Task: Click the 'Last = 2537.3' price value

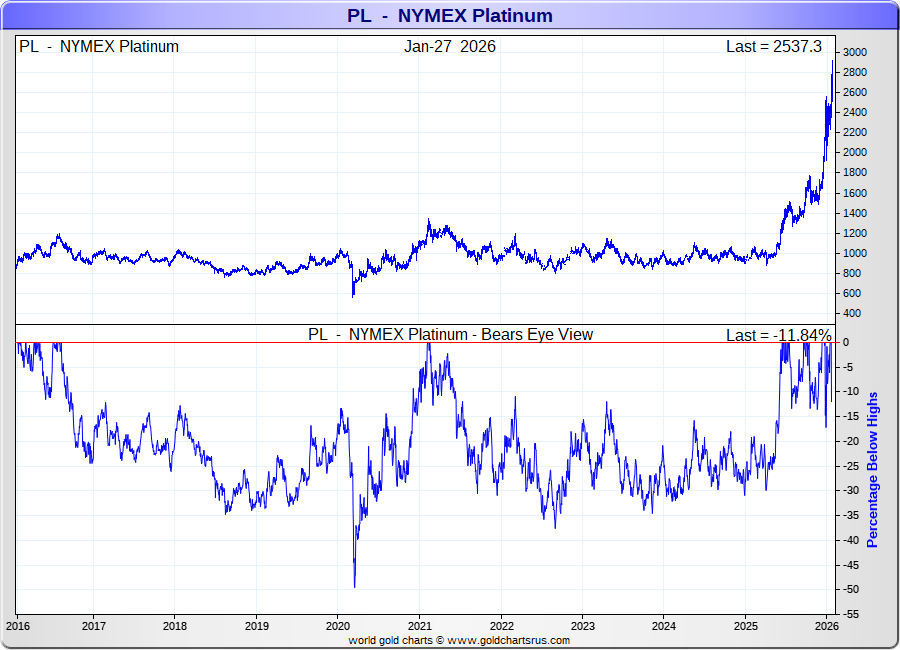Action: tap(774, 47)
